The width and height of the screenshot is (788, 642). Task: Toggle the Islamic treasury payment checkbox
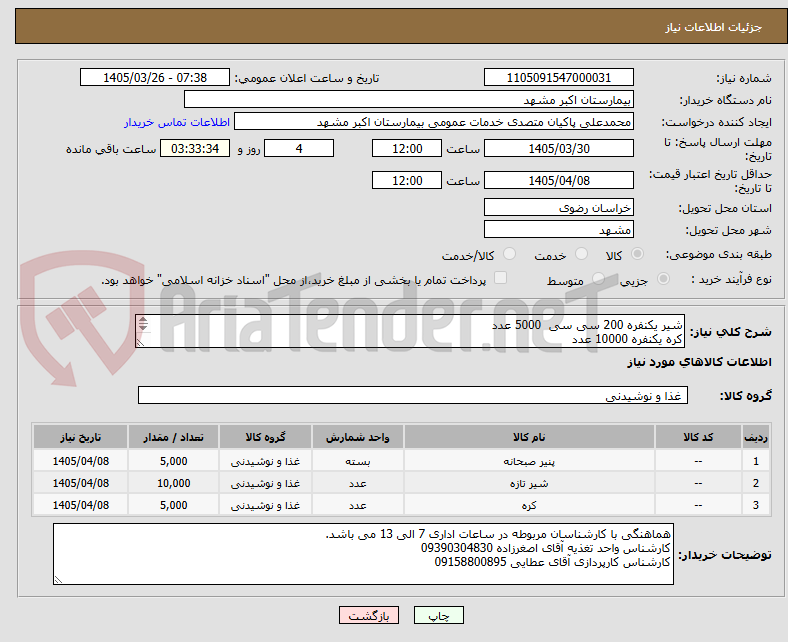(x=501, y=278)
